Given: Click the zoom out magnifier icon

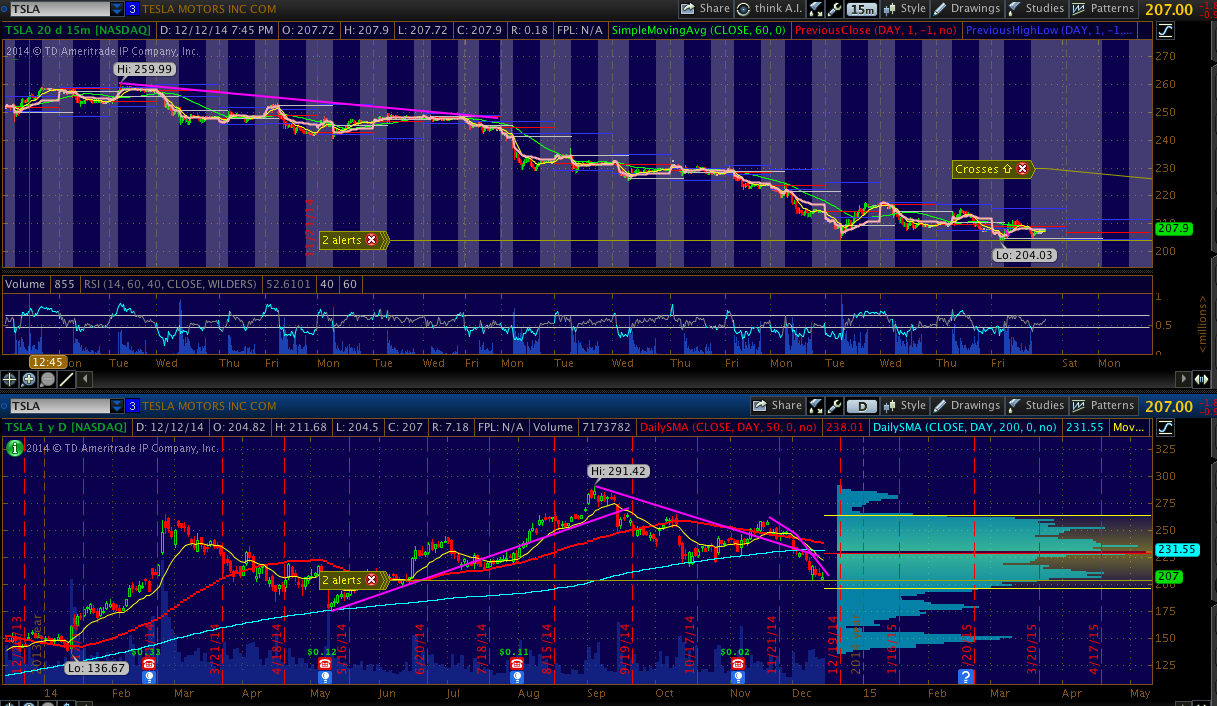Looking at the screenshot, I should click(48, 379).
